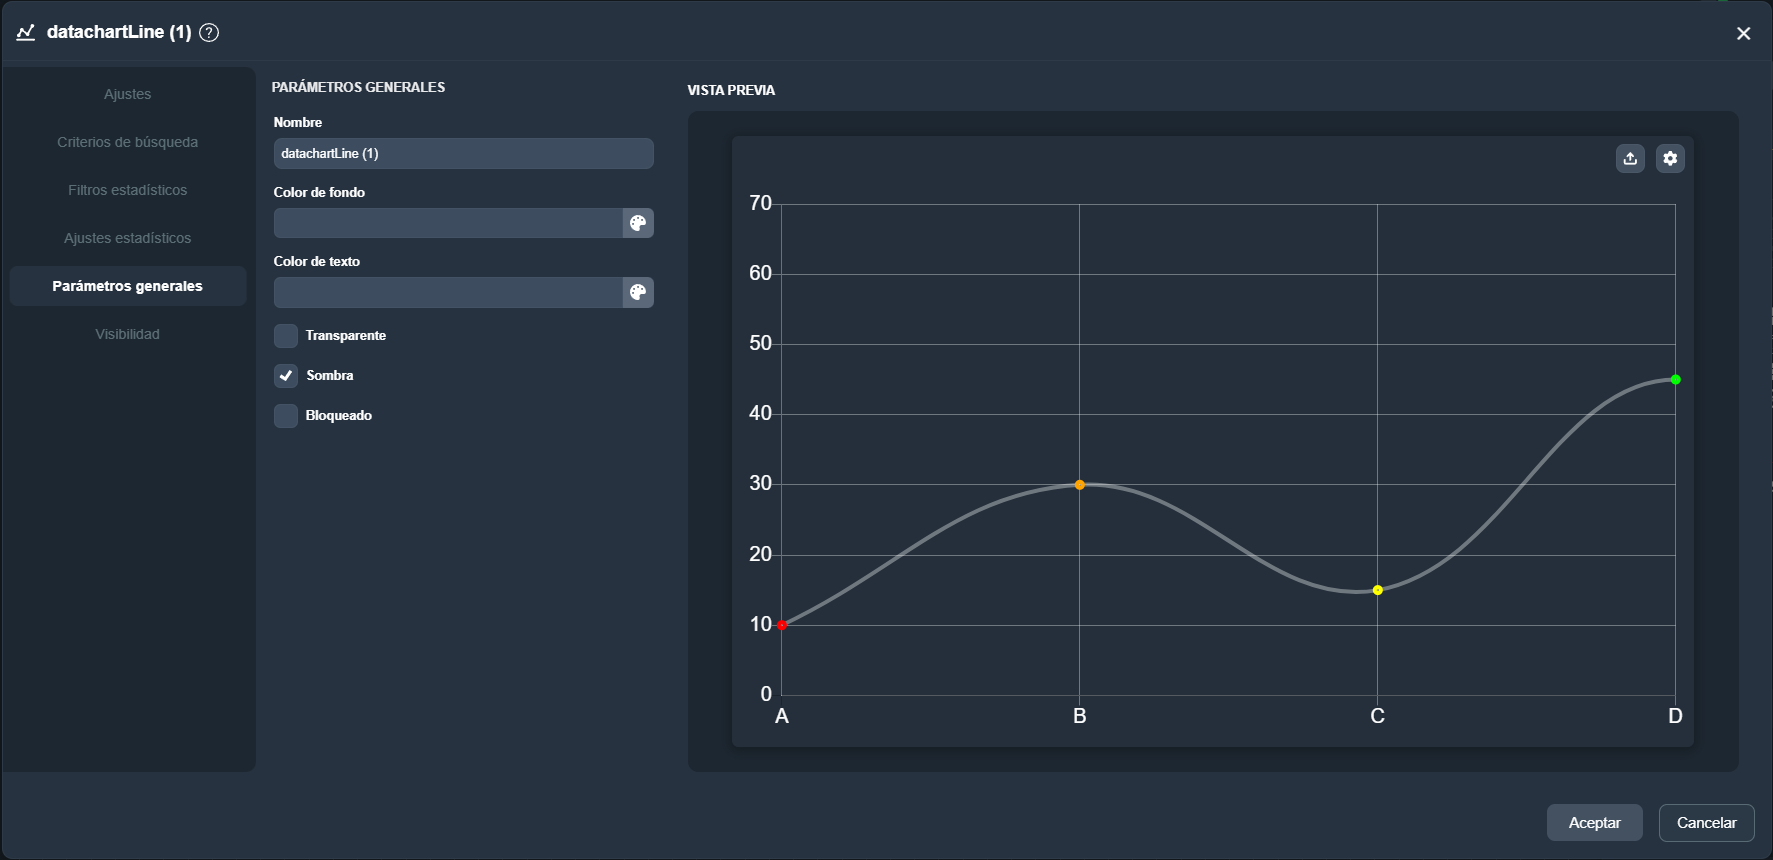1773x860 pixels.
Task: Close the dialog with the X icon
Action: pyautogui.click(x=1743, y=34)
